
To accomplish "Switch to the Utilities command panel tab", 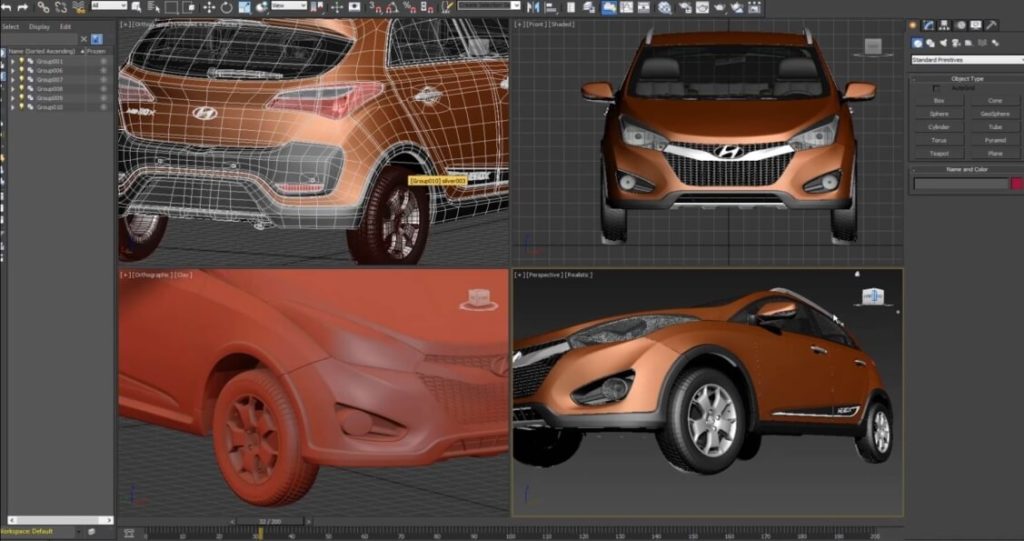I will point(991,25).
